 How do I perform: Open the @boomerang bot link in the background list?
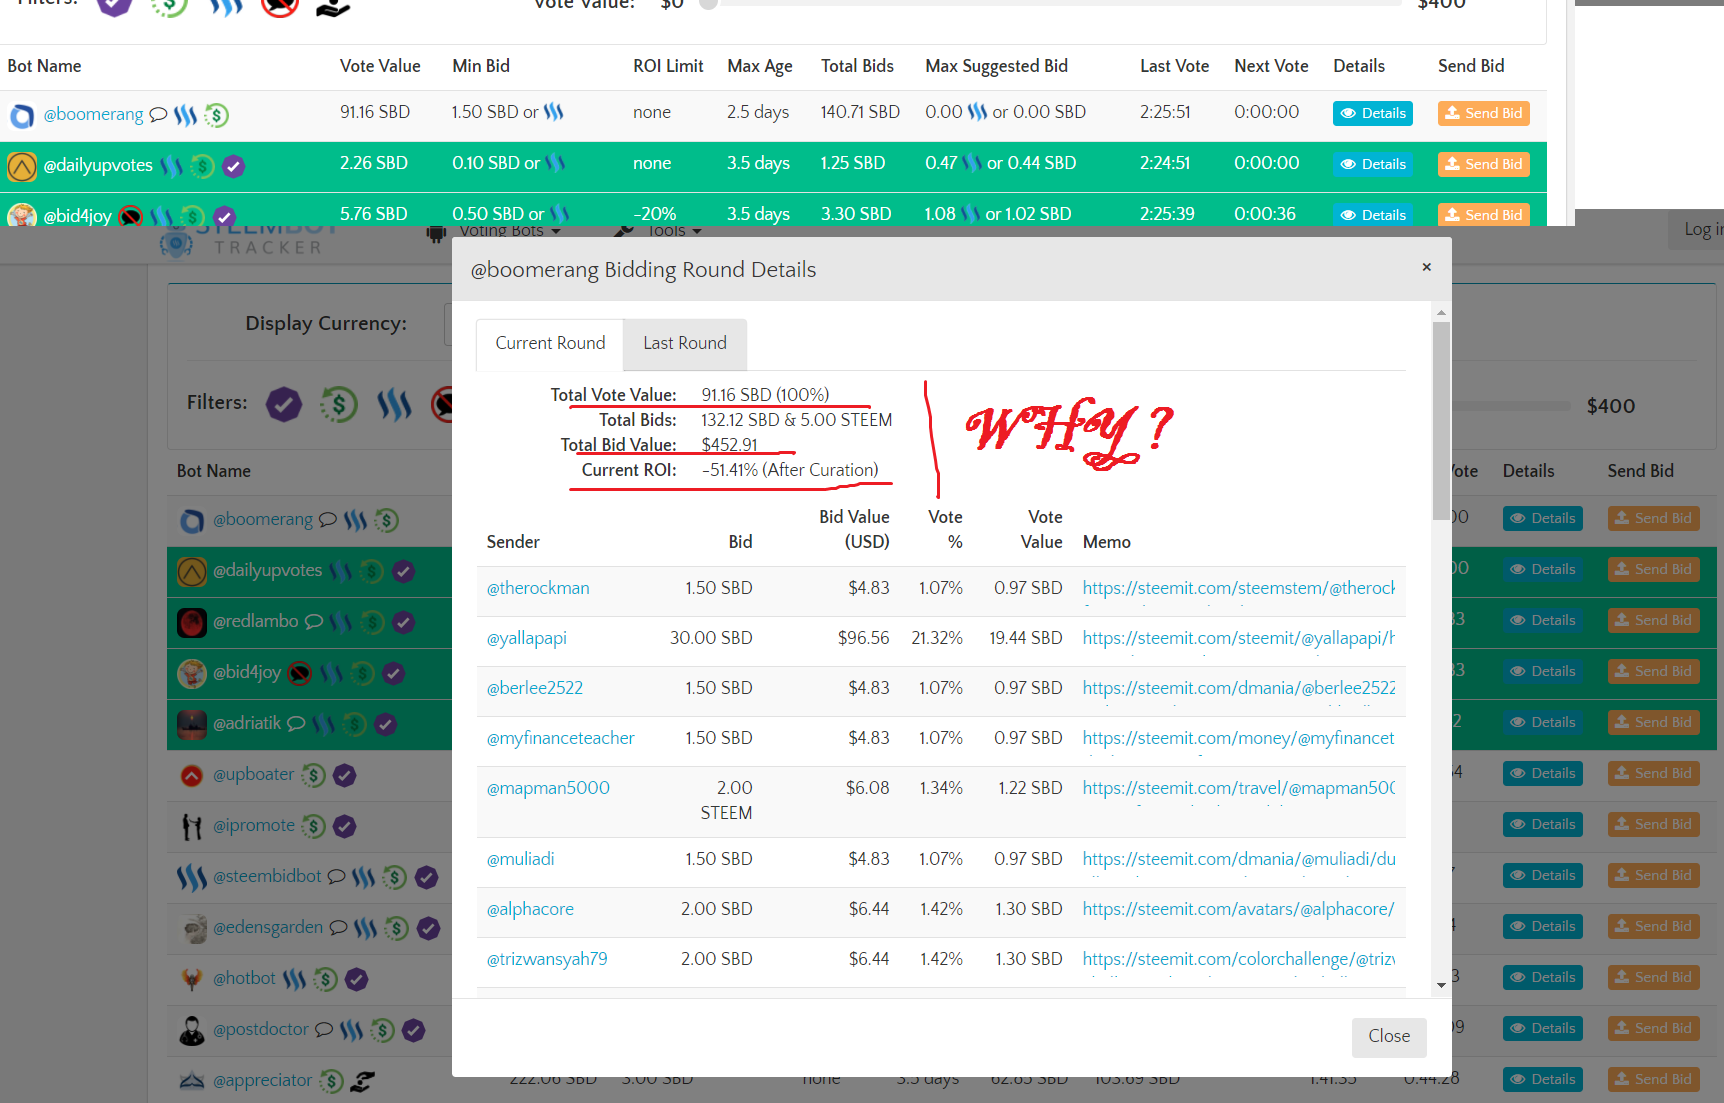pos(263,520)
